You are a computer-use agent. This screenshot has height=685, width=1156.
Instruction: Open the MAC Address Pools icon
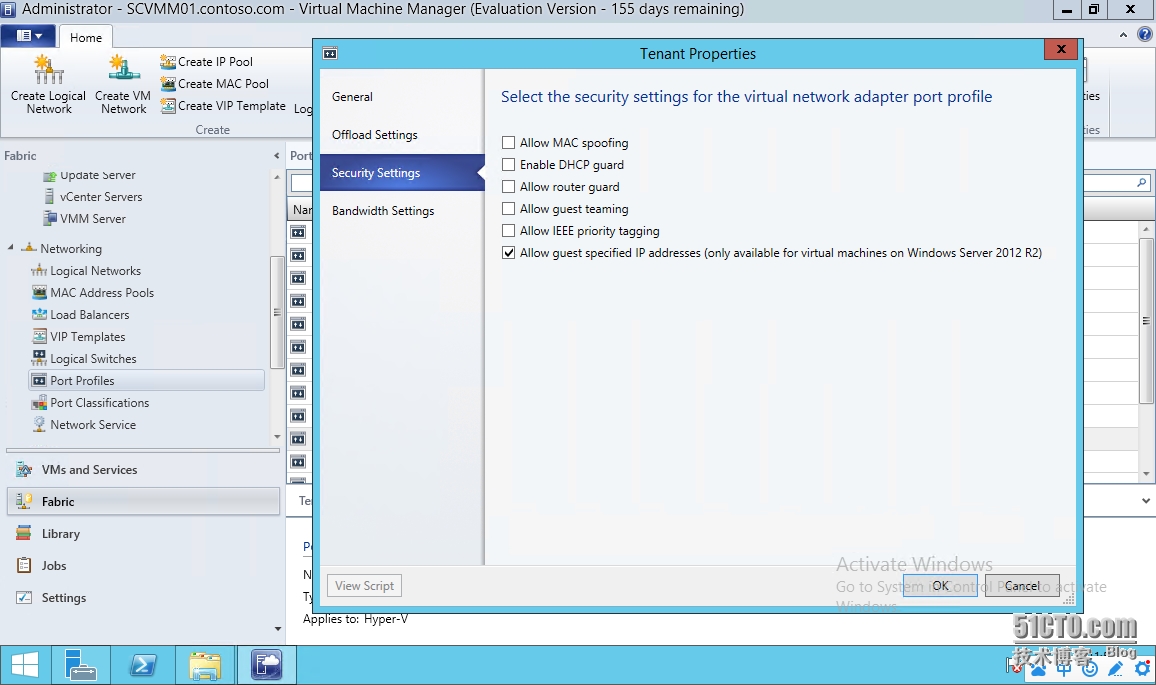[39, 293]
